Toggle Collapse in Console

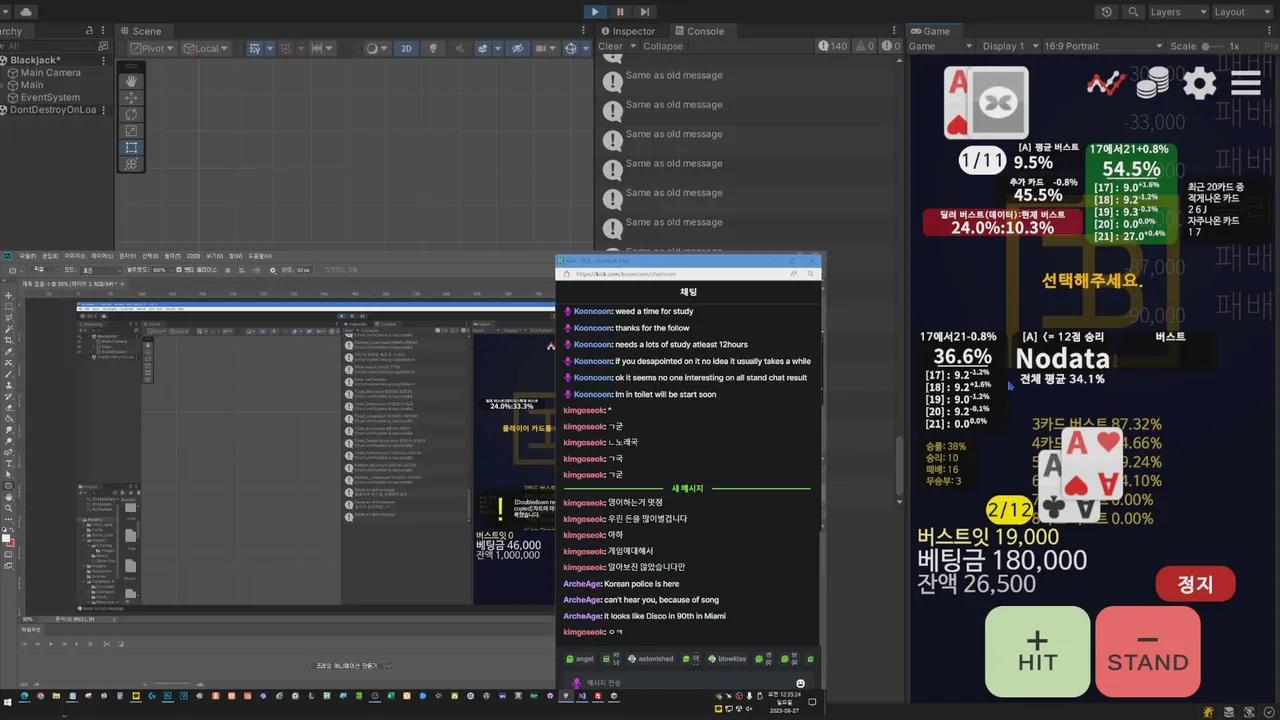point(663,46)
